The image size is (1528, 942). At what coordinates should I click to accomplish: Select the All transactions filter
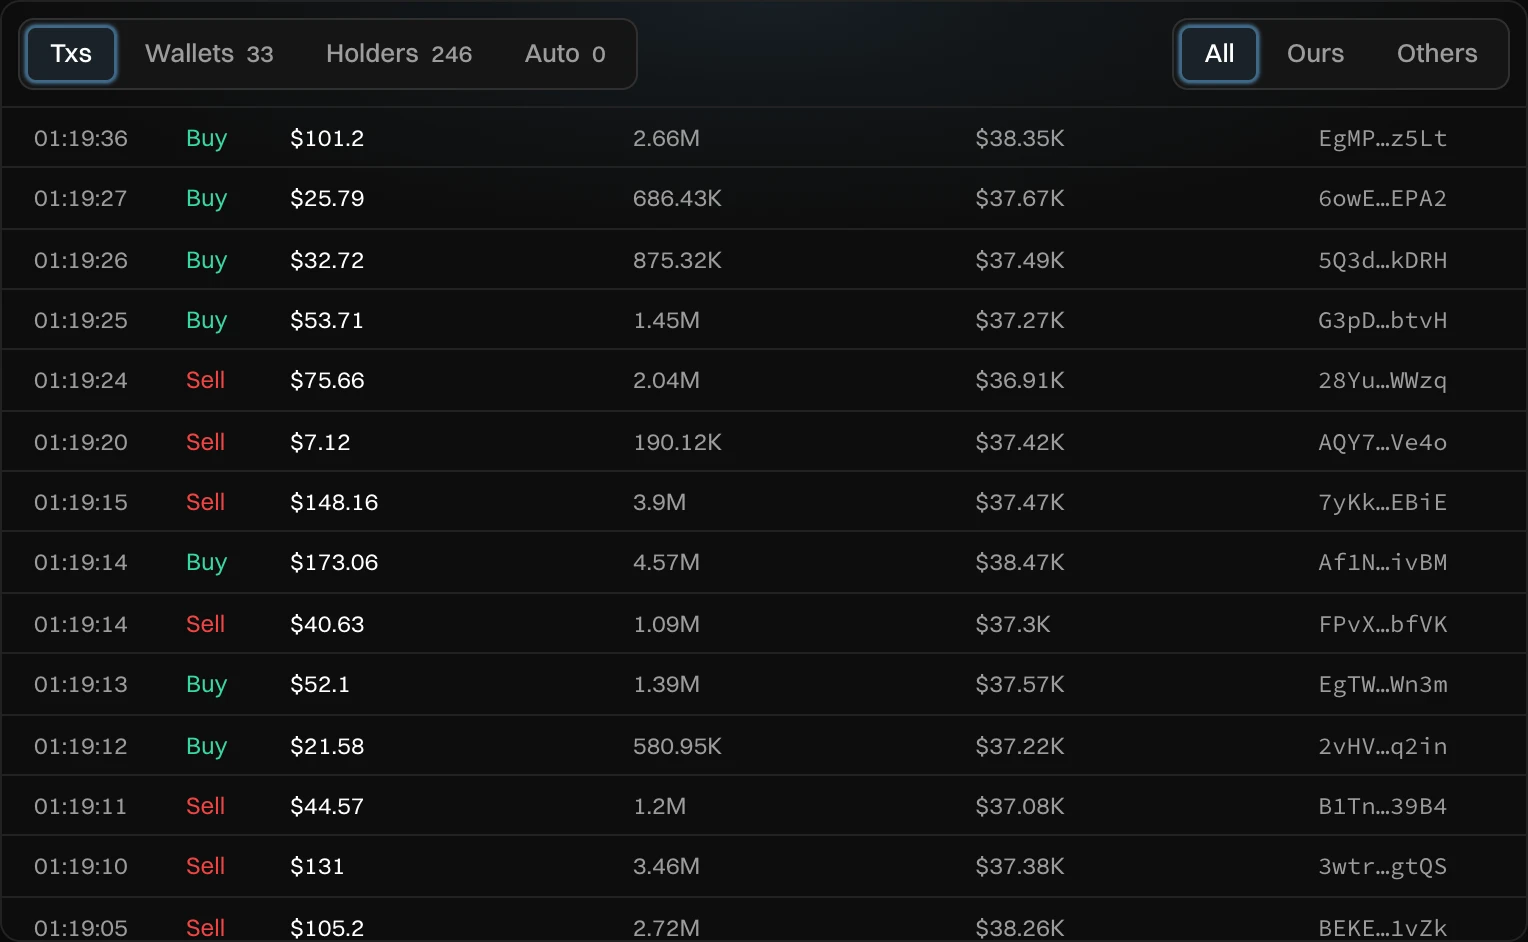tap(1219, 54)
